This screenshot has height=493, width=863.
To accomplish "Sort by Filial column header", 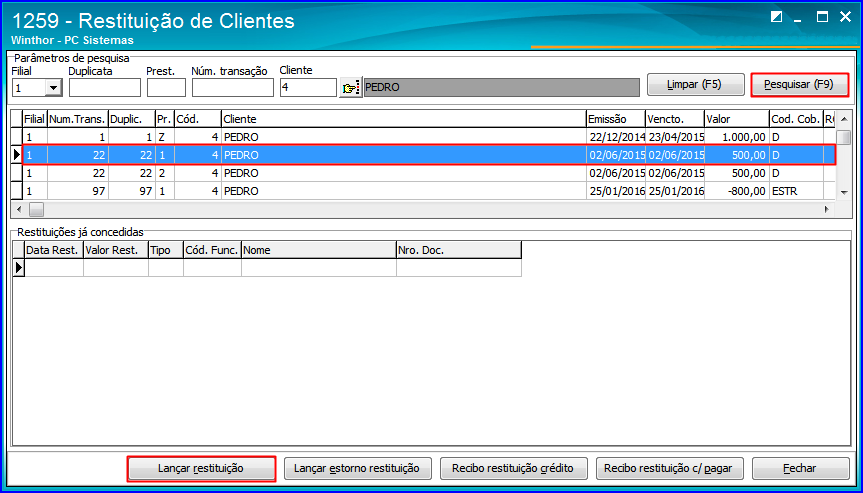I will (x=34, y=119).
